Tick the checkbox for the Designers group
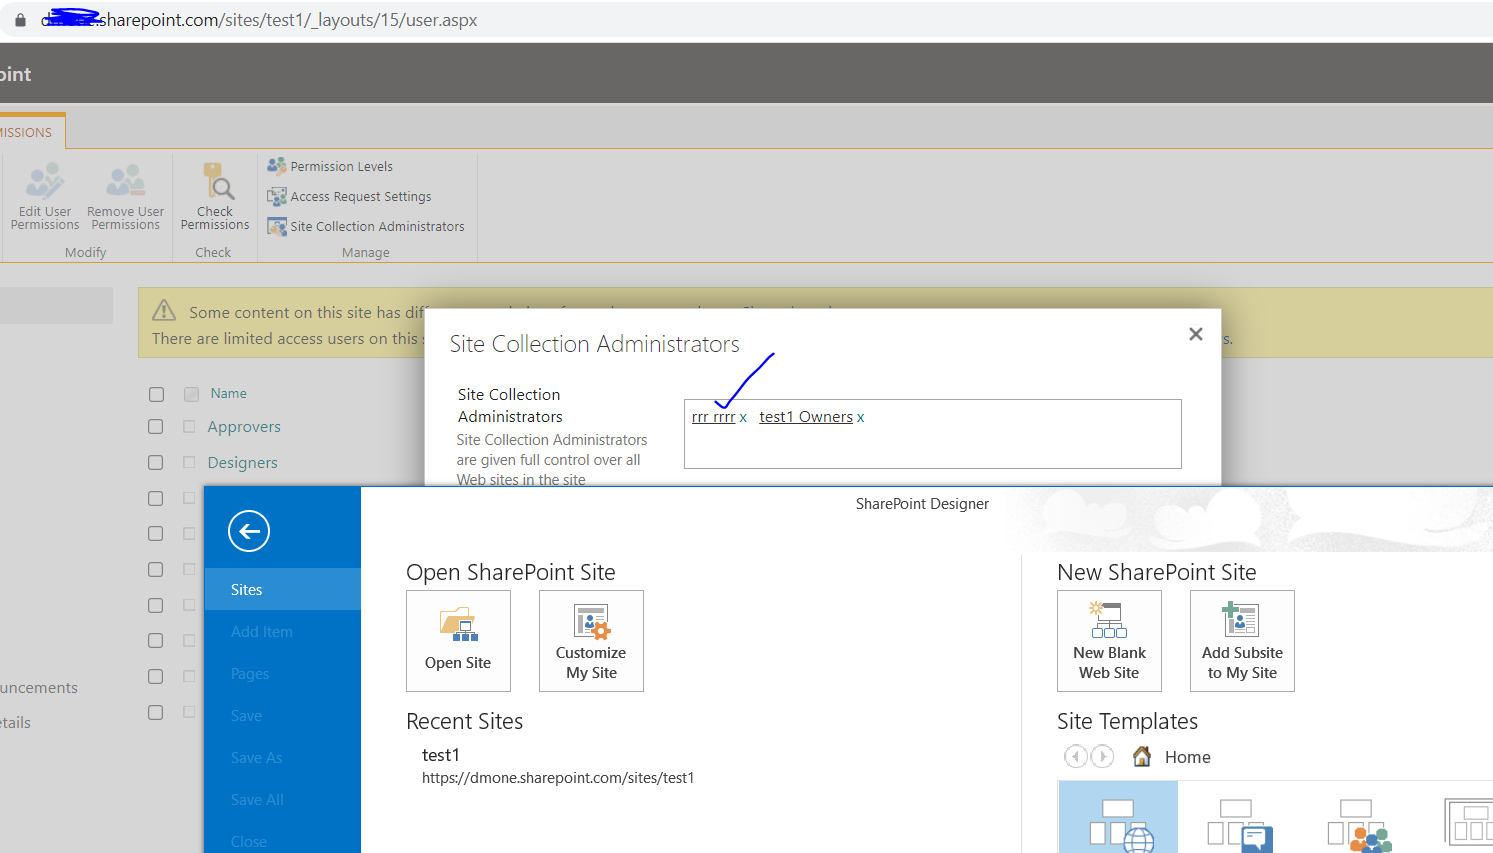1493x853 pixels. tap(155, 463)
